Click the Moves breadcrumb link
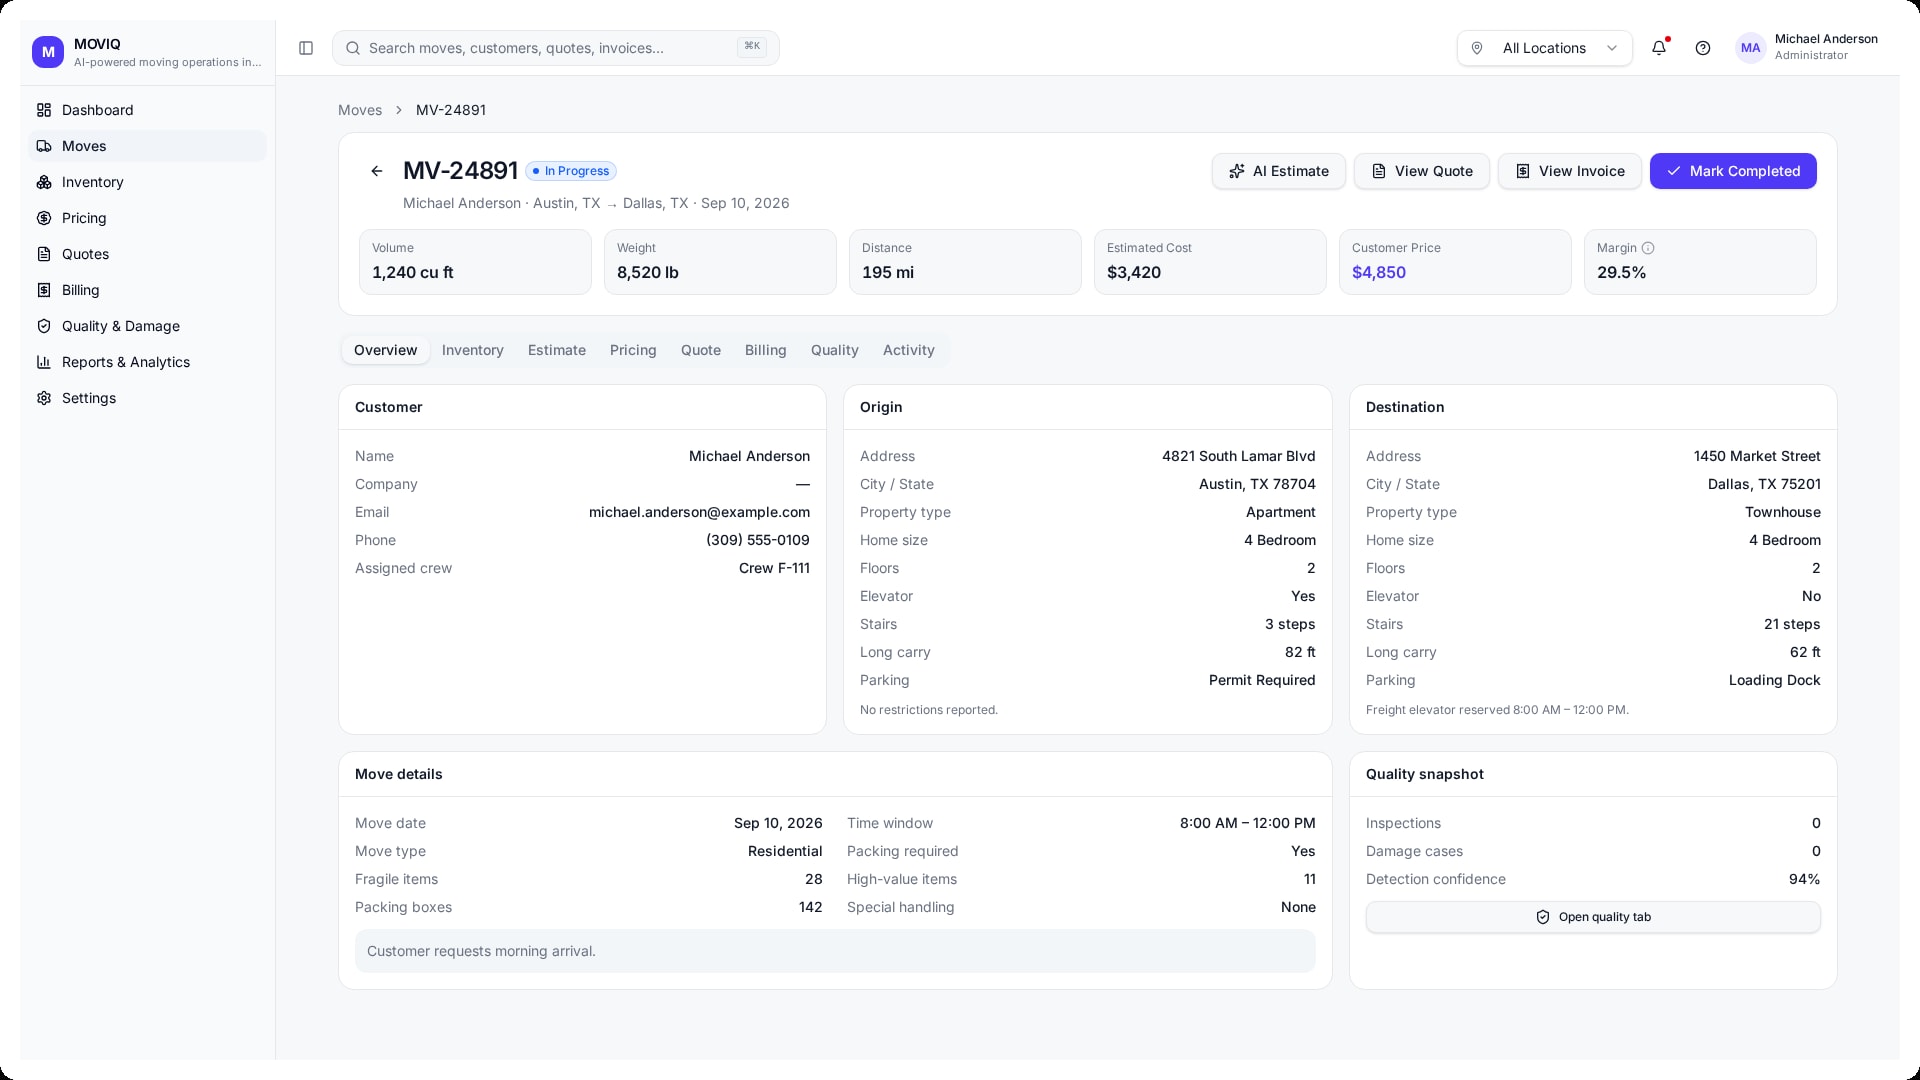Viewport: 1920px width, 1080px height. tap(360, 110)
